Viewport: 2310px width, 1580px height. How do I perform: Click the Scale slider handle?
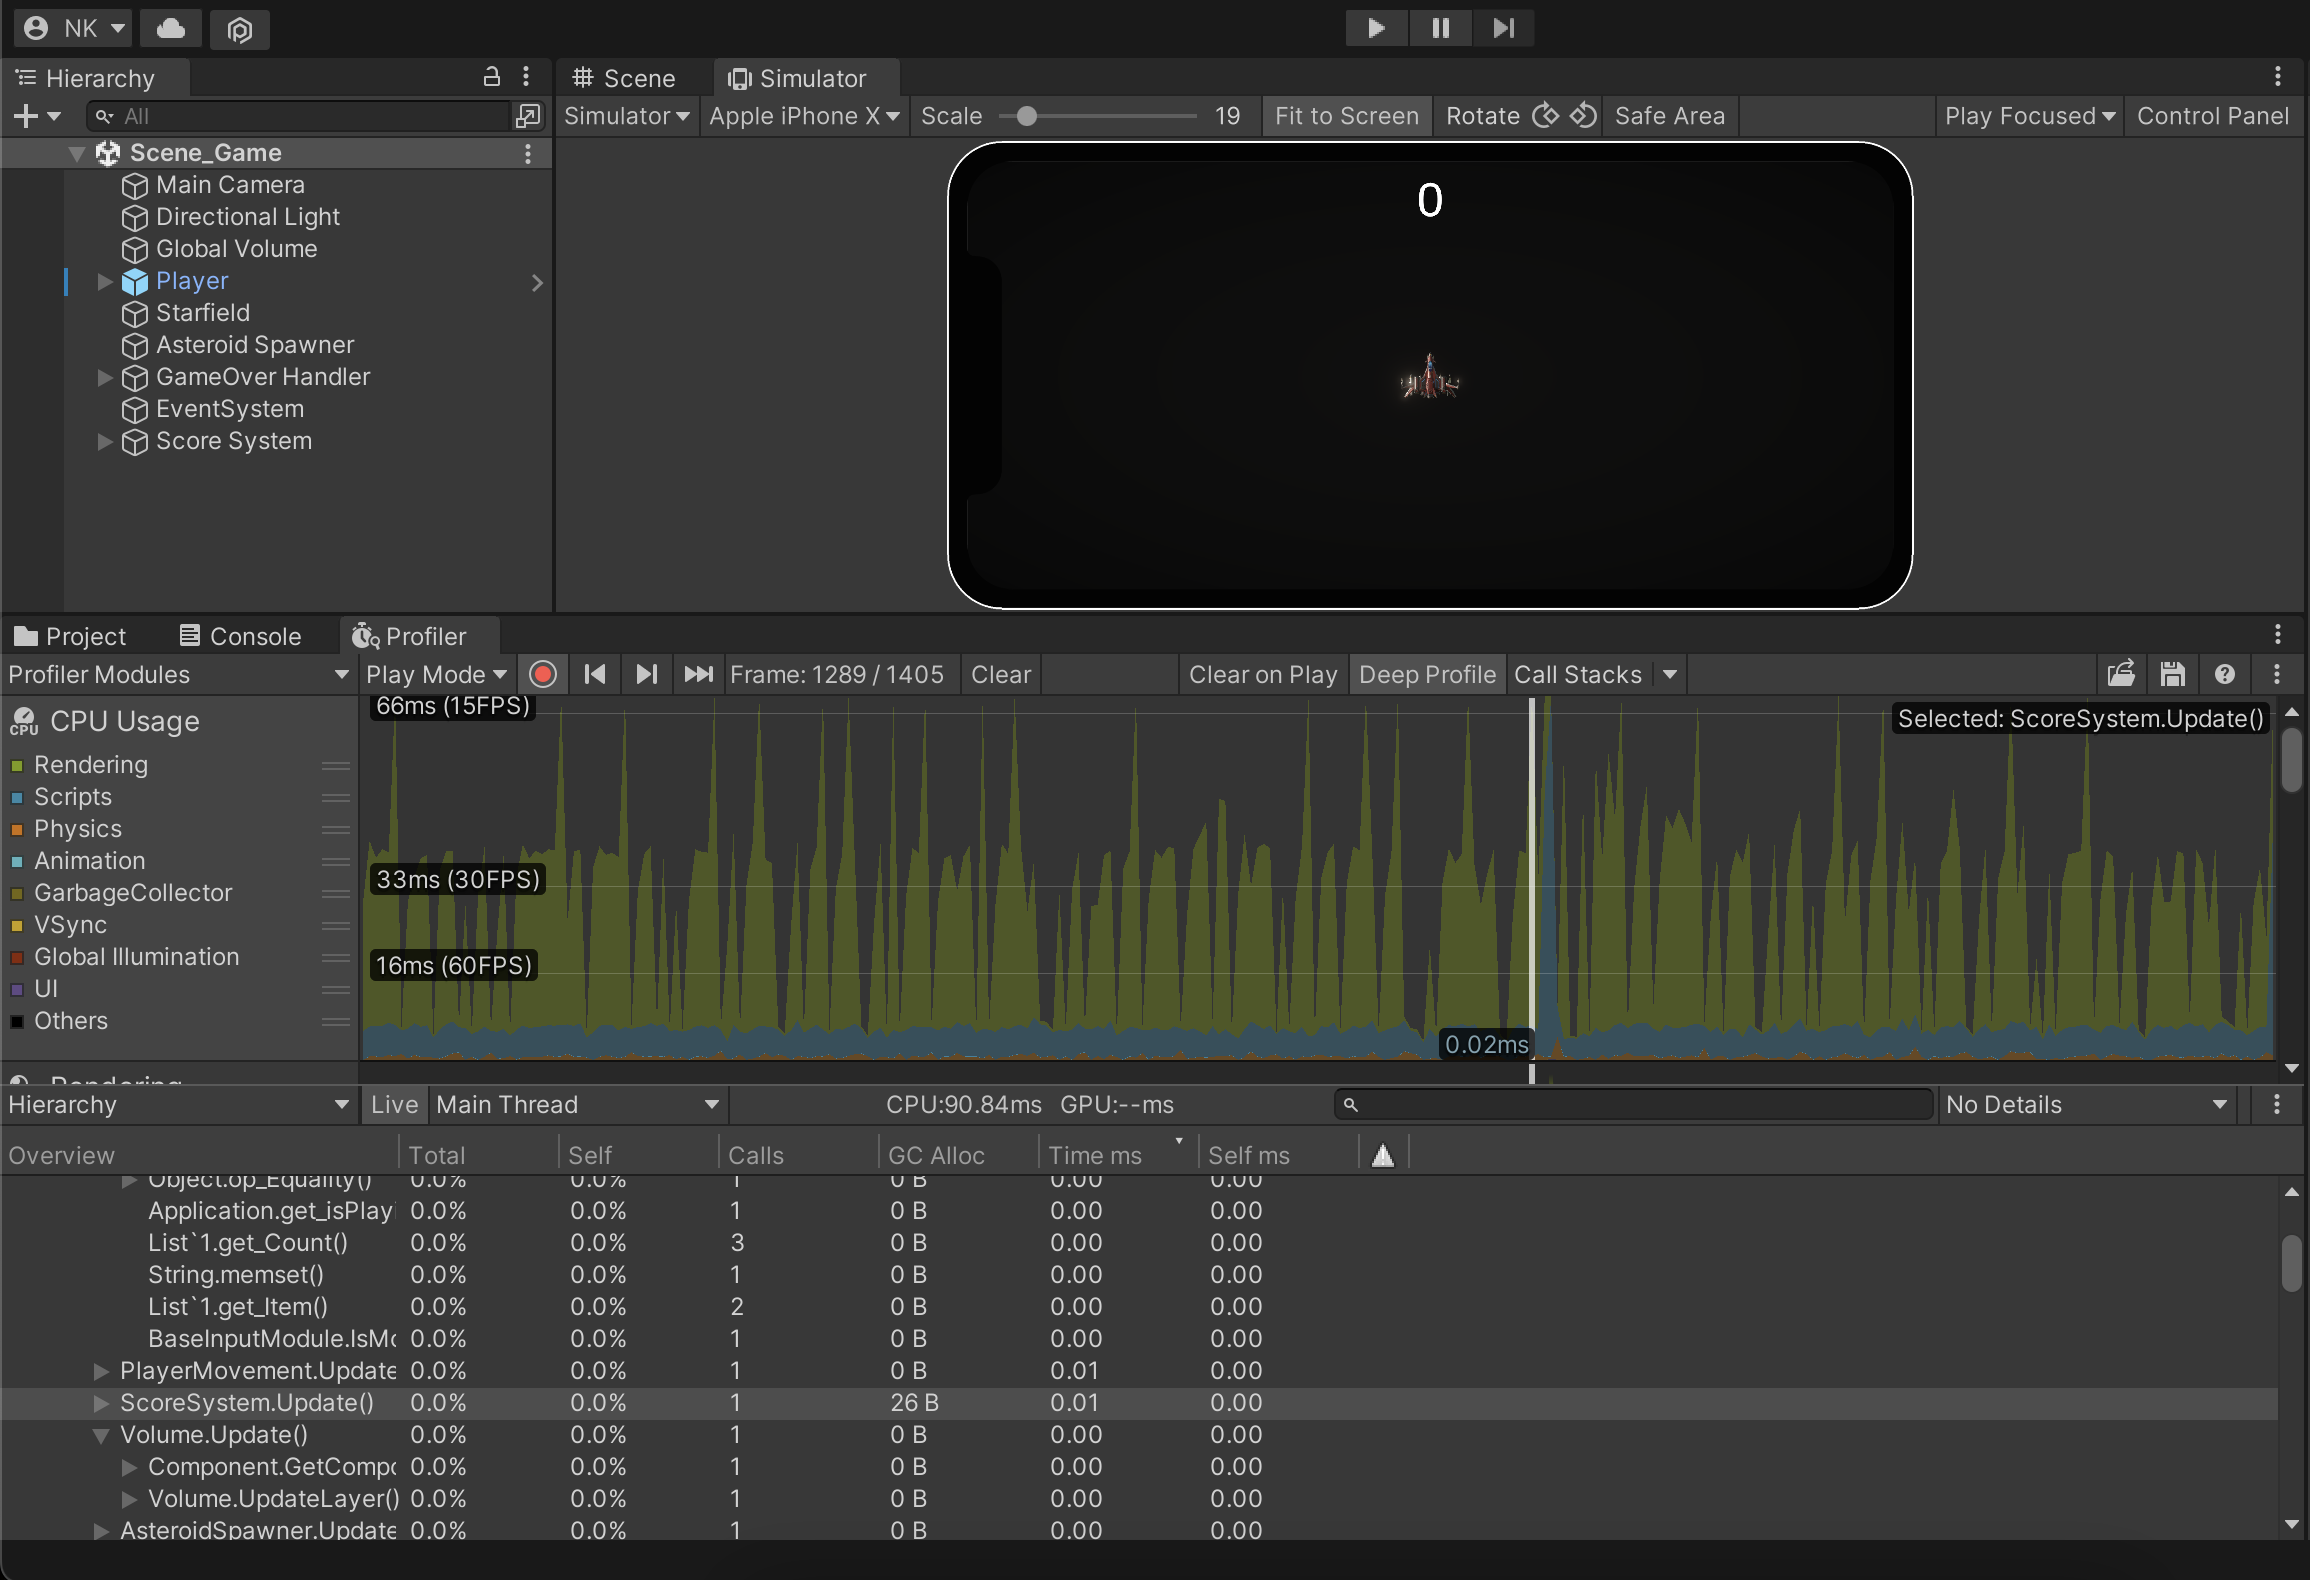pyautogui.click(x=1026, y=116)
